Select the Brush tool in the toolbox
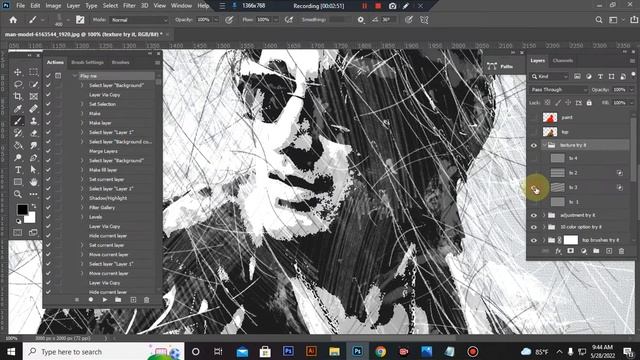 click(x=18, y=121)
